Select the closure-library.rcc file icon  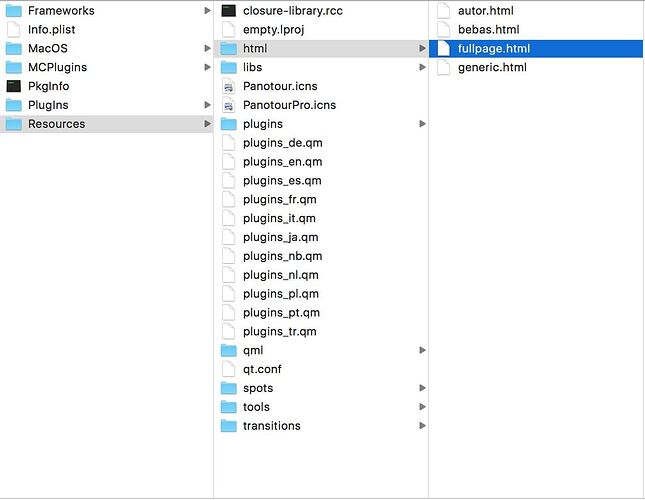(229, 11)
